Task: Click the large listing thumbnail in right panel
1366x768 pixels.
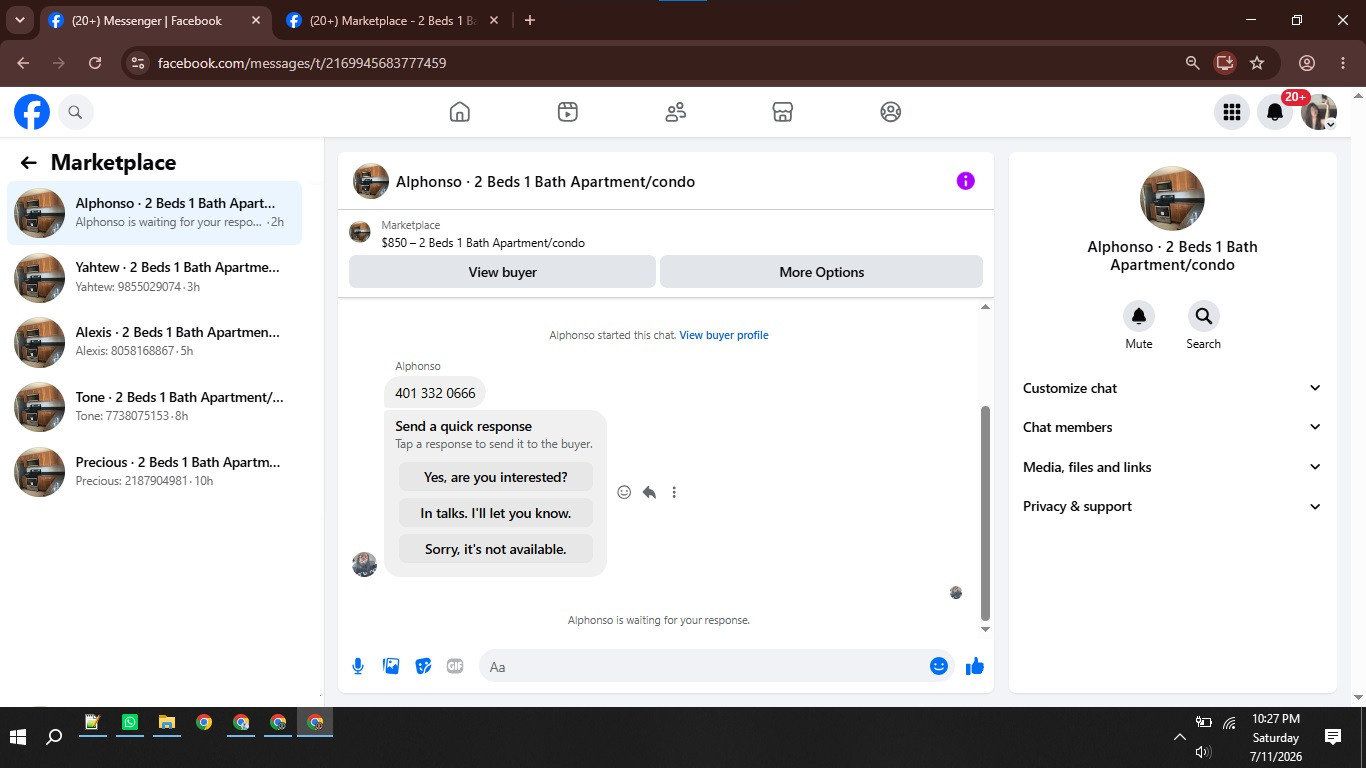Action: pyautogui.click(x=1172, y=198)
